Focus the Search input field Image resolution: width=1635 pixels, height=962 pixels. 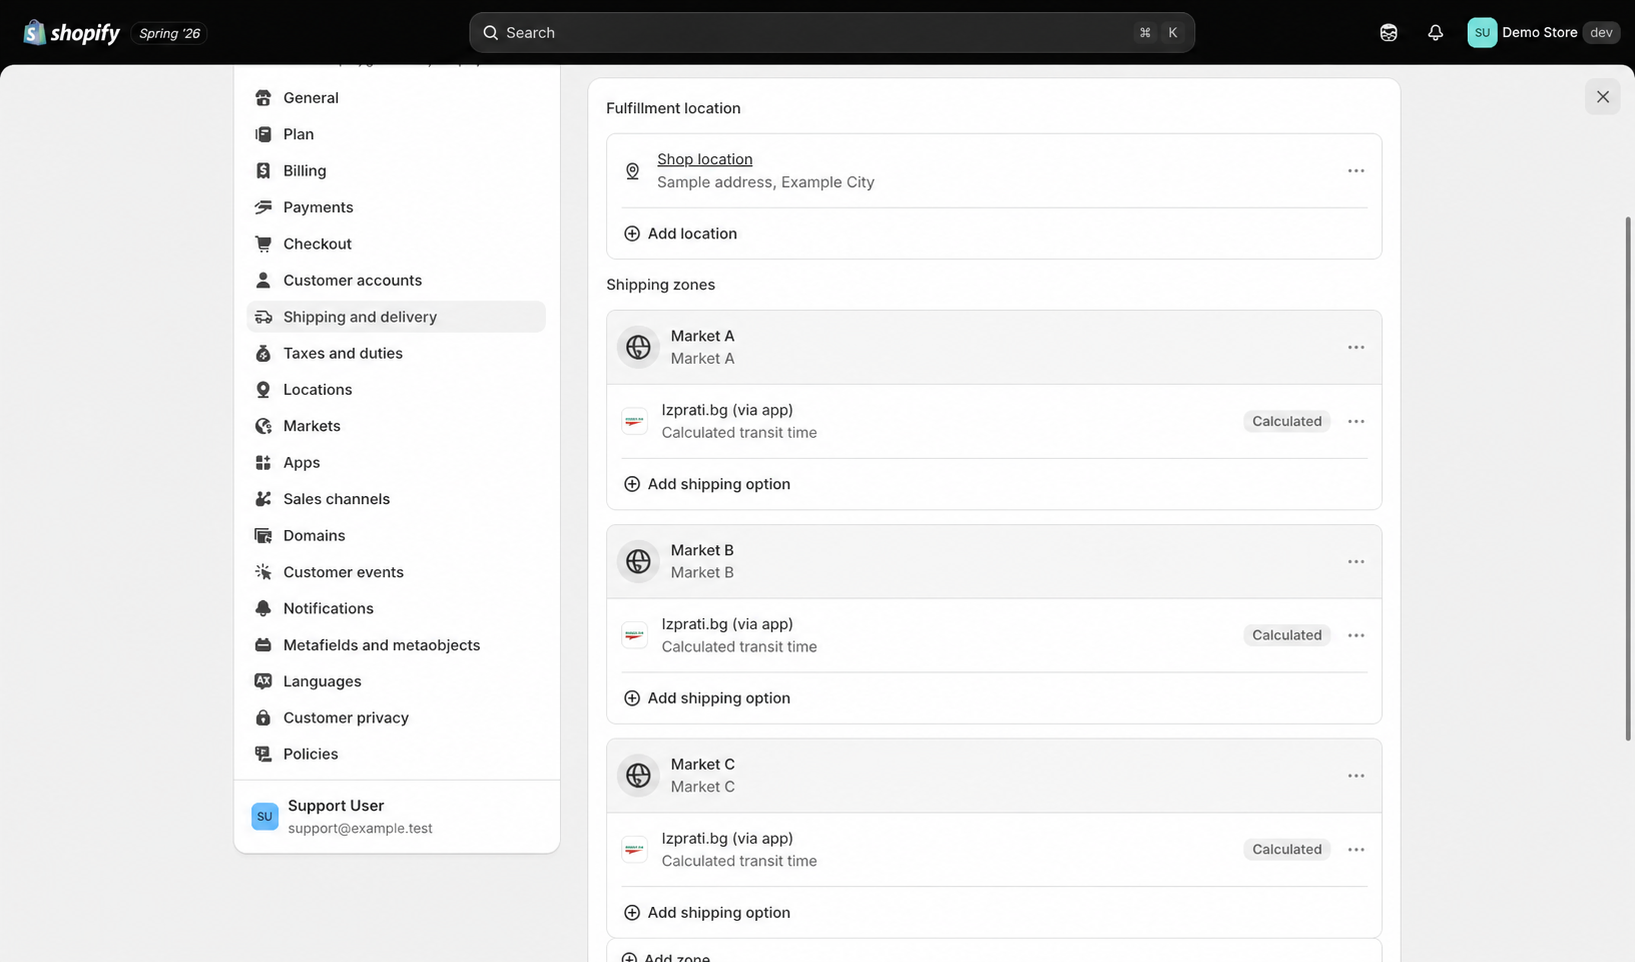832,33
